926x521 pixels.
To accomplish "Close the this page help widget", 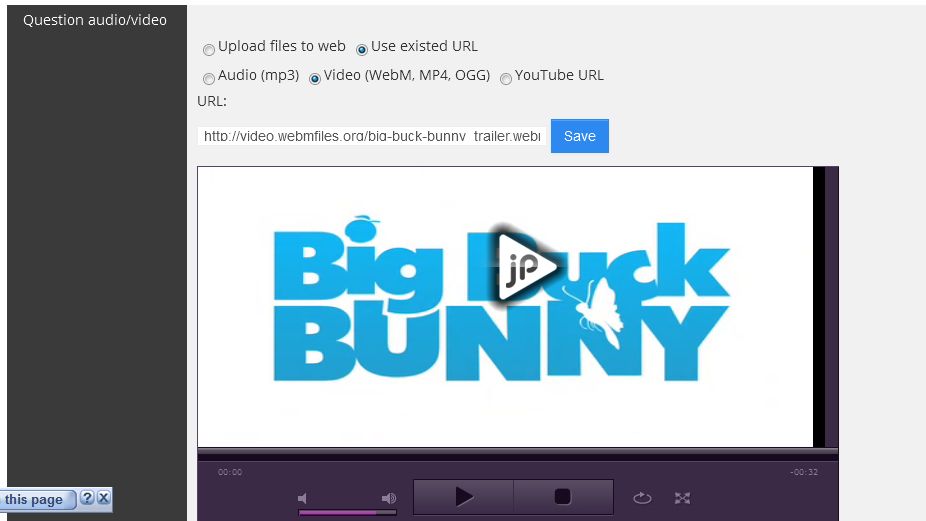I will click(103, 498).
